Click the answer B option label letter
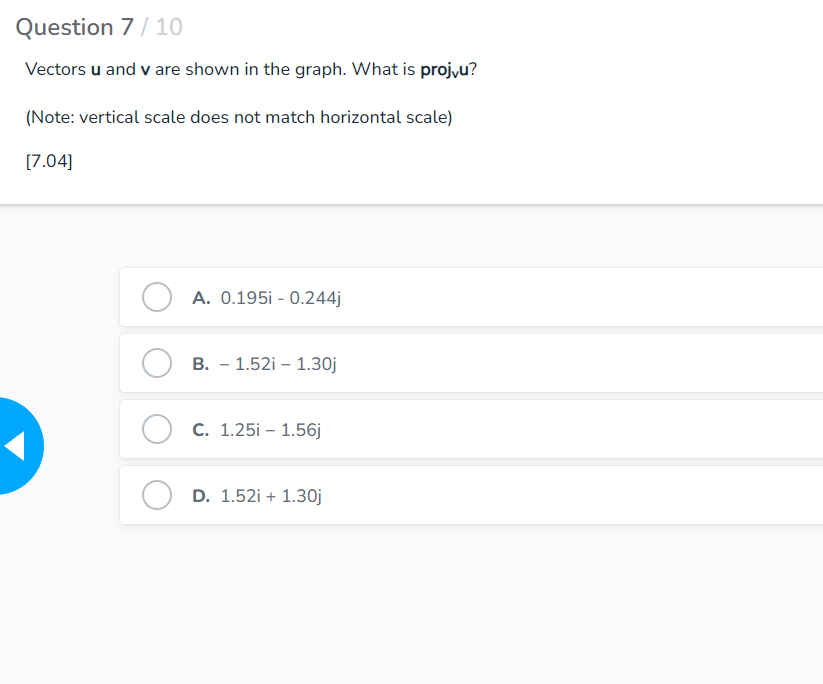The image size is (823, 684). [201, 363]
